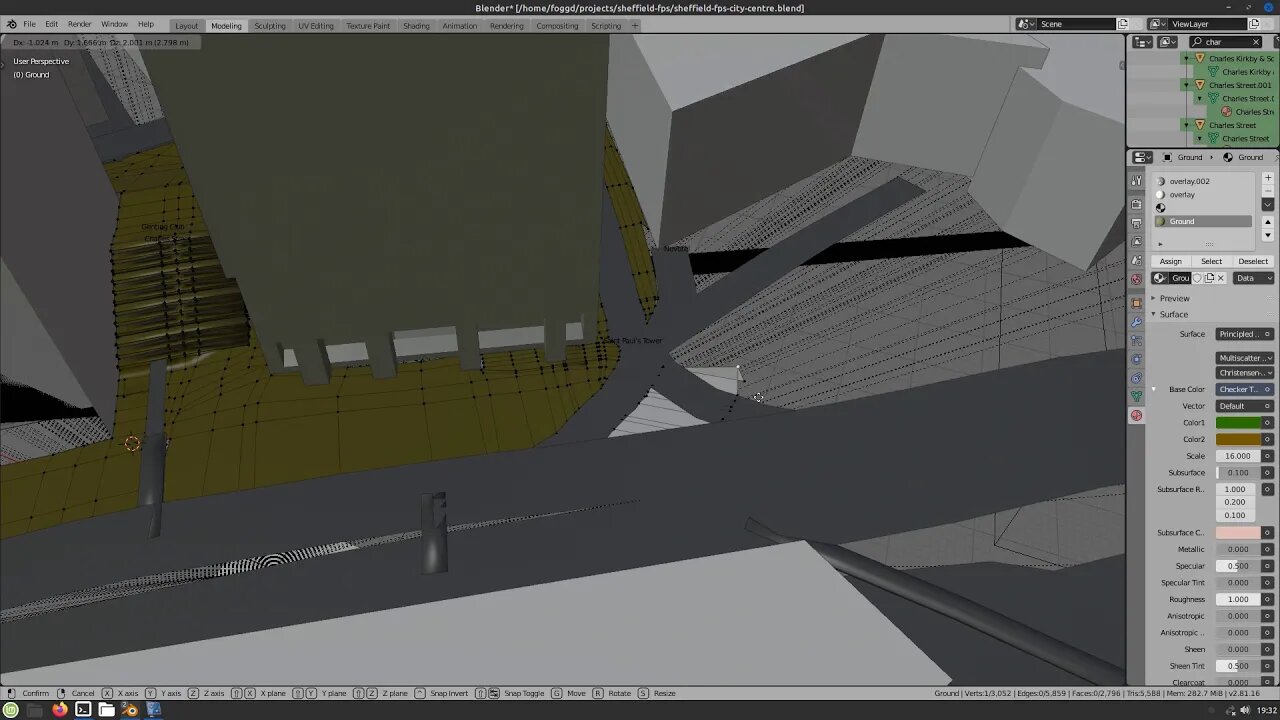The image size is (1280, 720).
Task: Adjust the Roughness value slider
Action: tap(1238, 599)
